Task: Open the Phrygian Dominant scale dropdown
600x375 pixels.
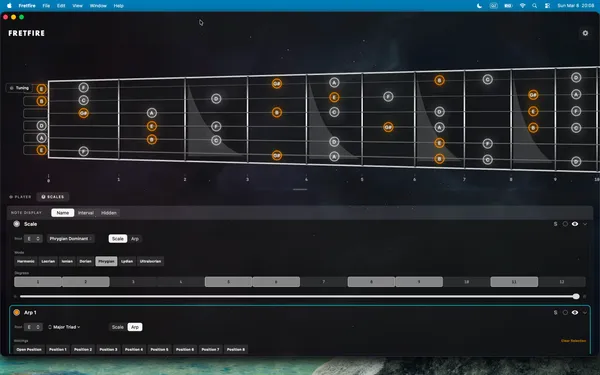Action: [x=70, y=239]
